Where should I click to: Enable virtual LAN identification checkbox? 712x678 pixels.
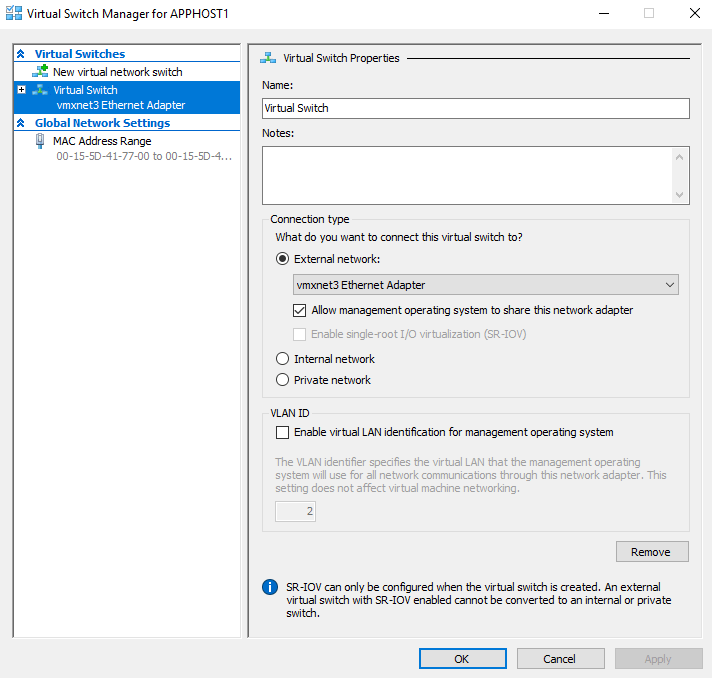282,432
